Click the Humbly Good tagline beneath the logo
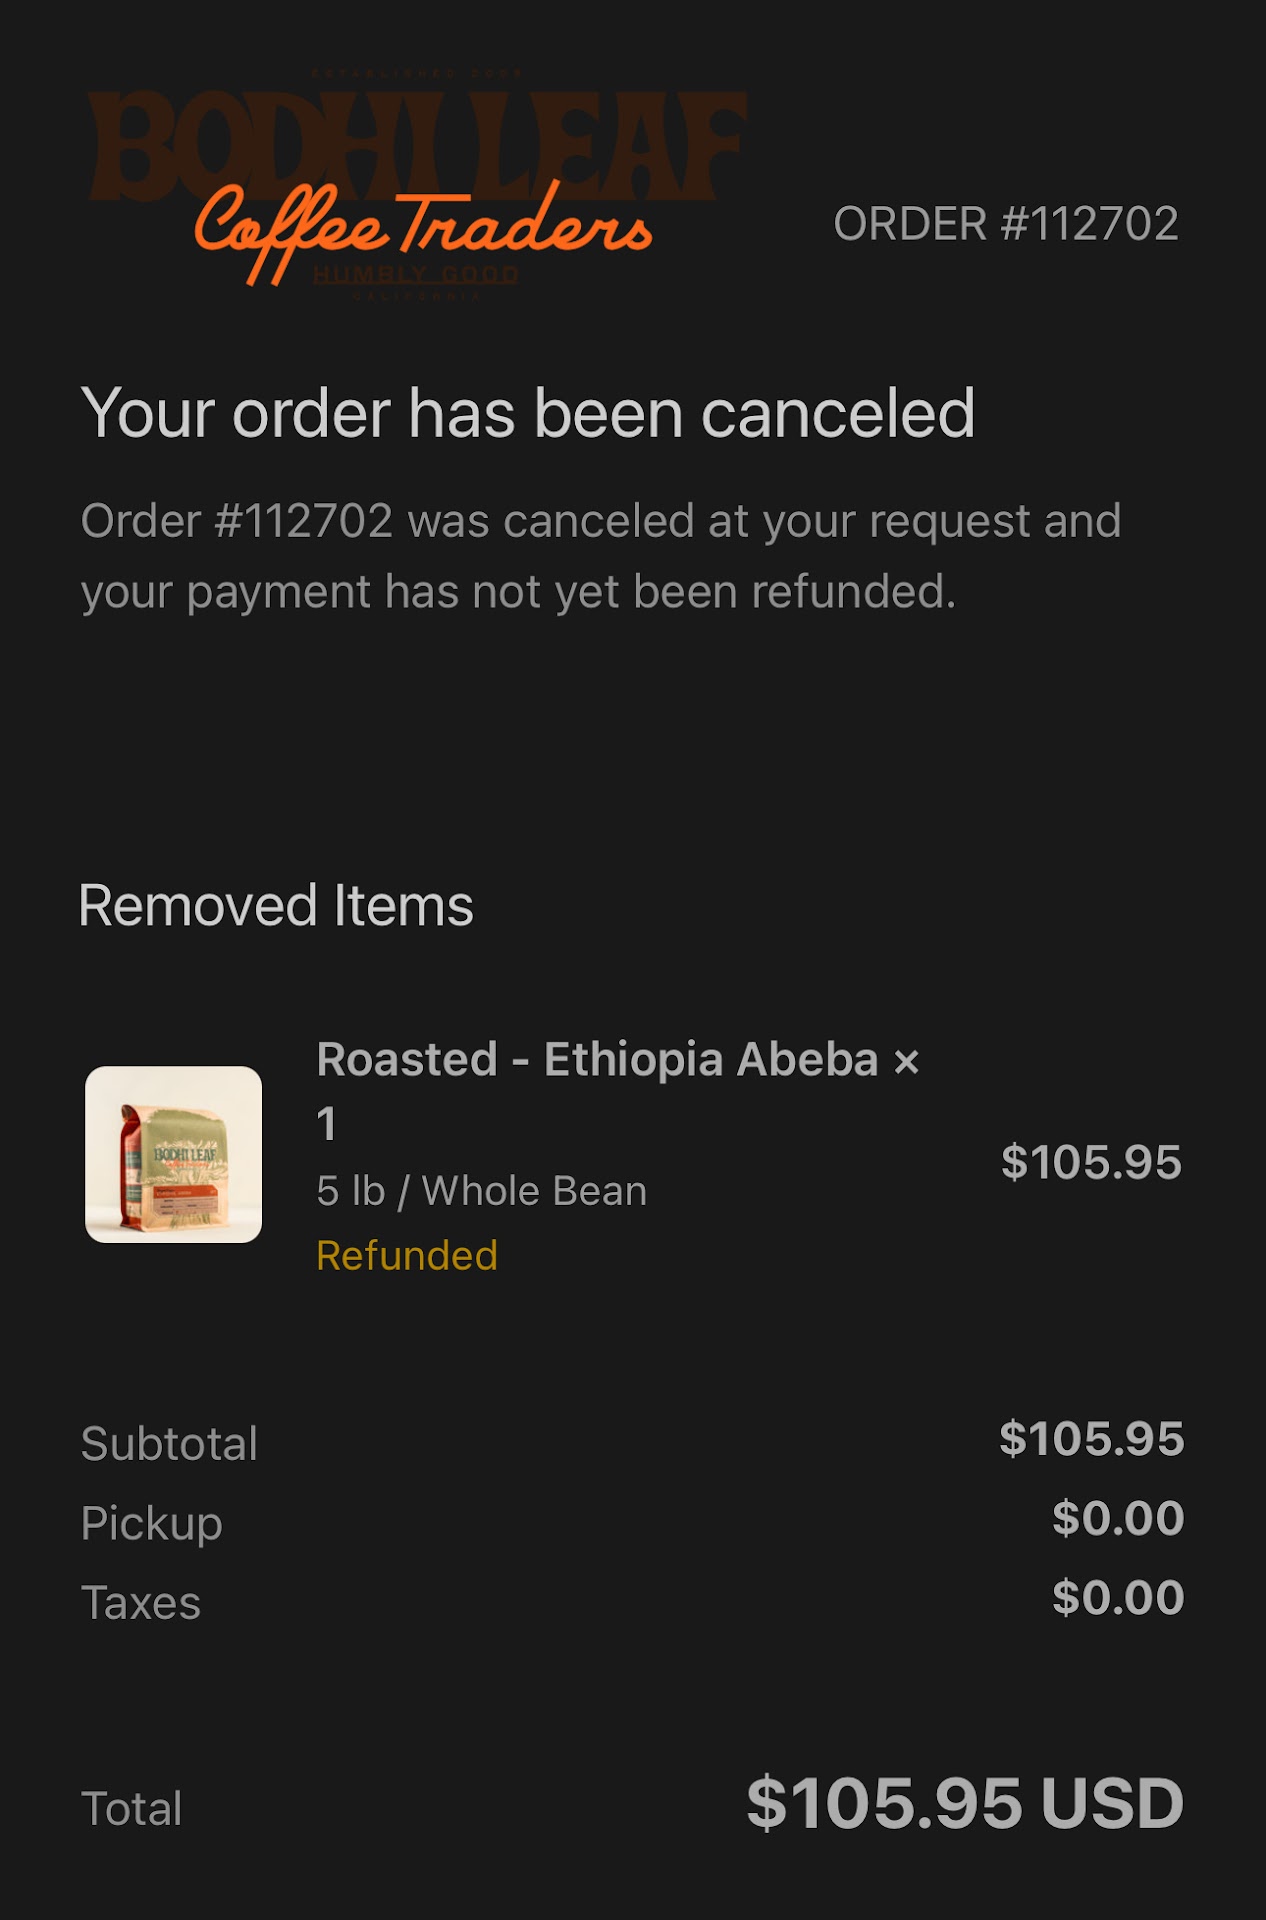The height and width of the screenshot is (1920, 1266). point(415,275)
